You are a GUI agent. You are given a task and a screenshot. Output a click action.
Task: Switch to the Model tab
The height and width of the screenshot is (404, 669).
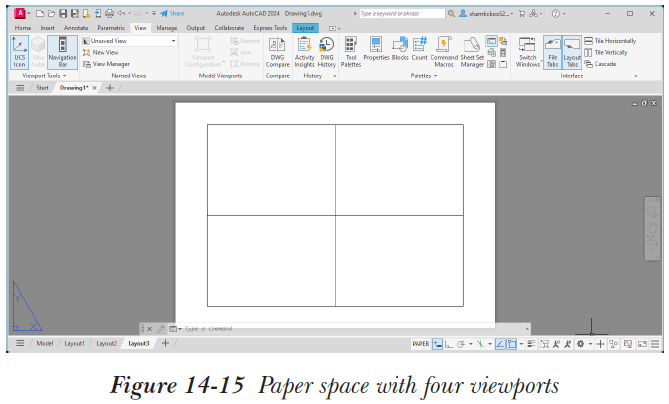tap(45, 343)
